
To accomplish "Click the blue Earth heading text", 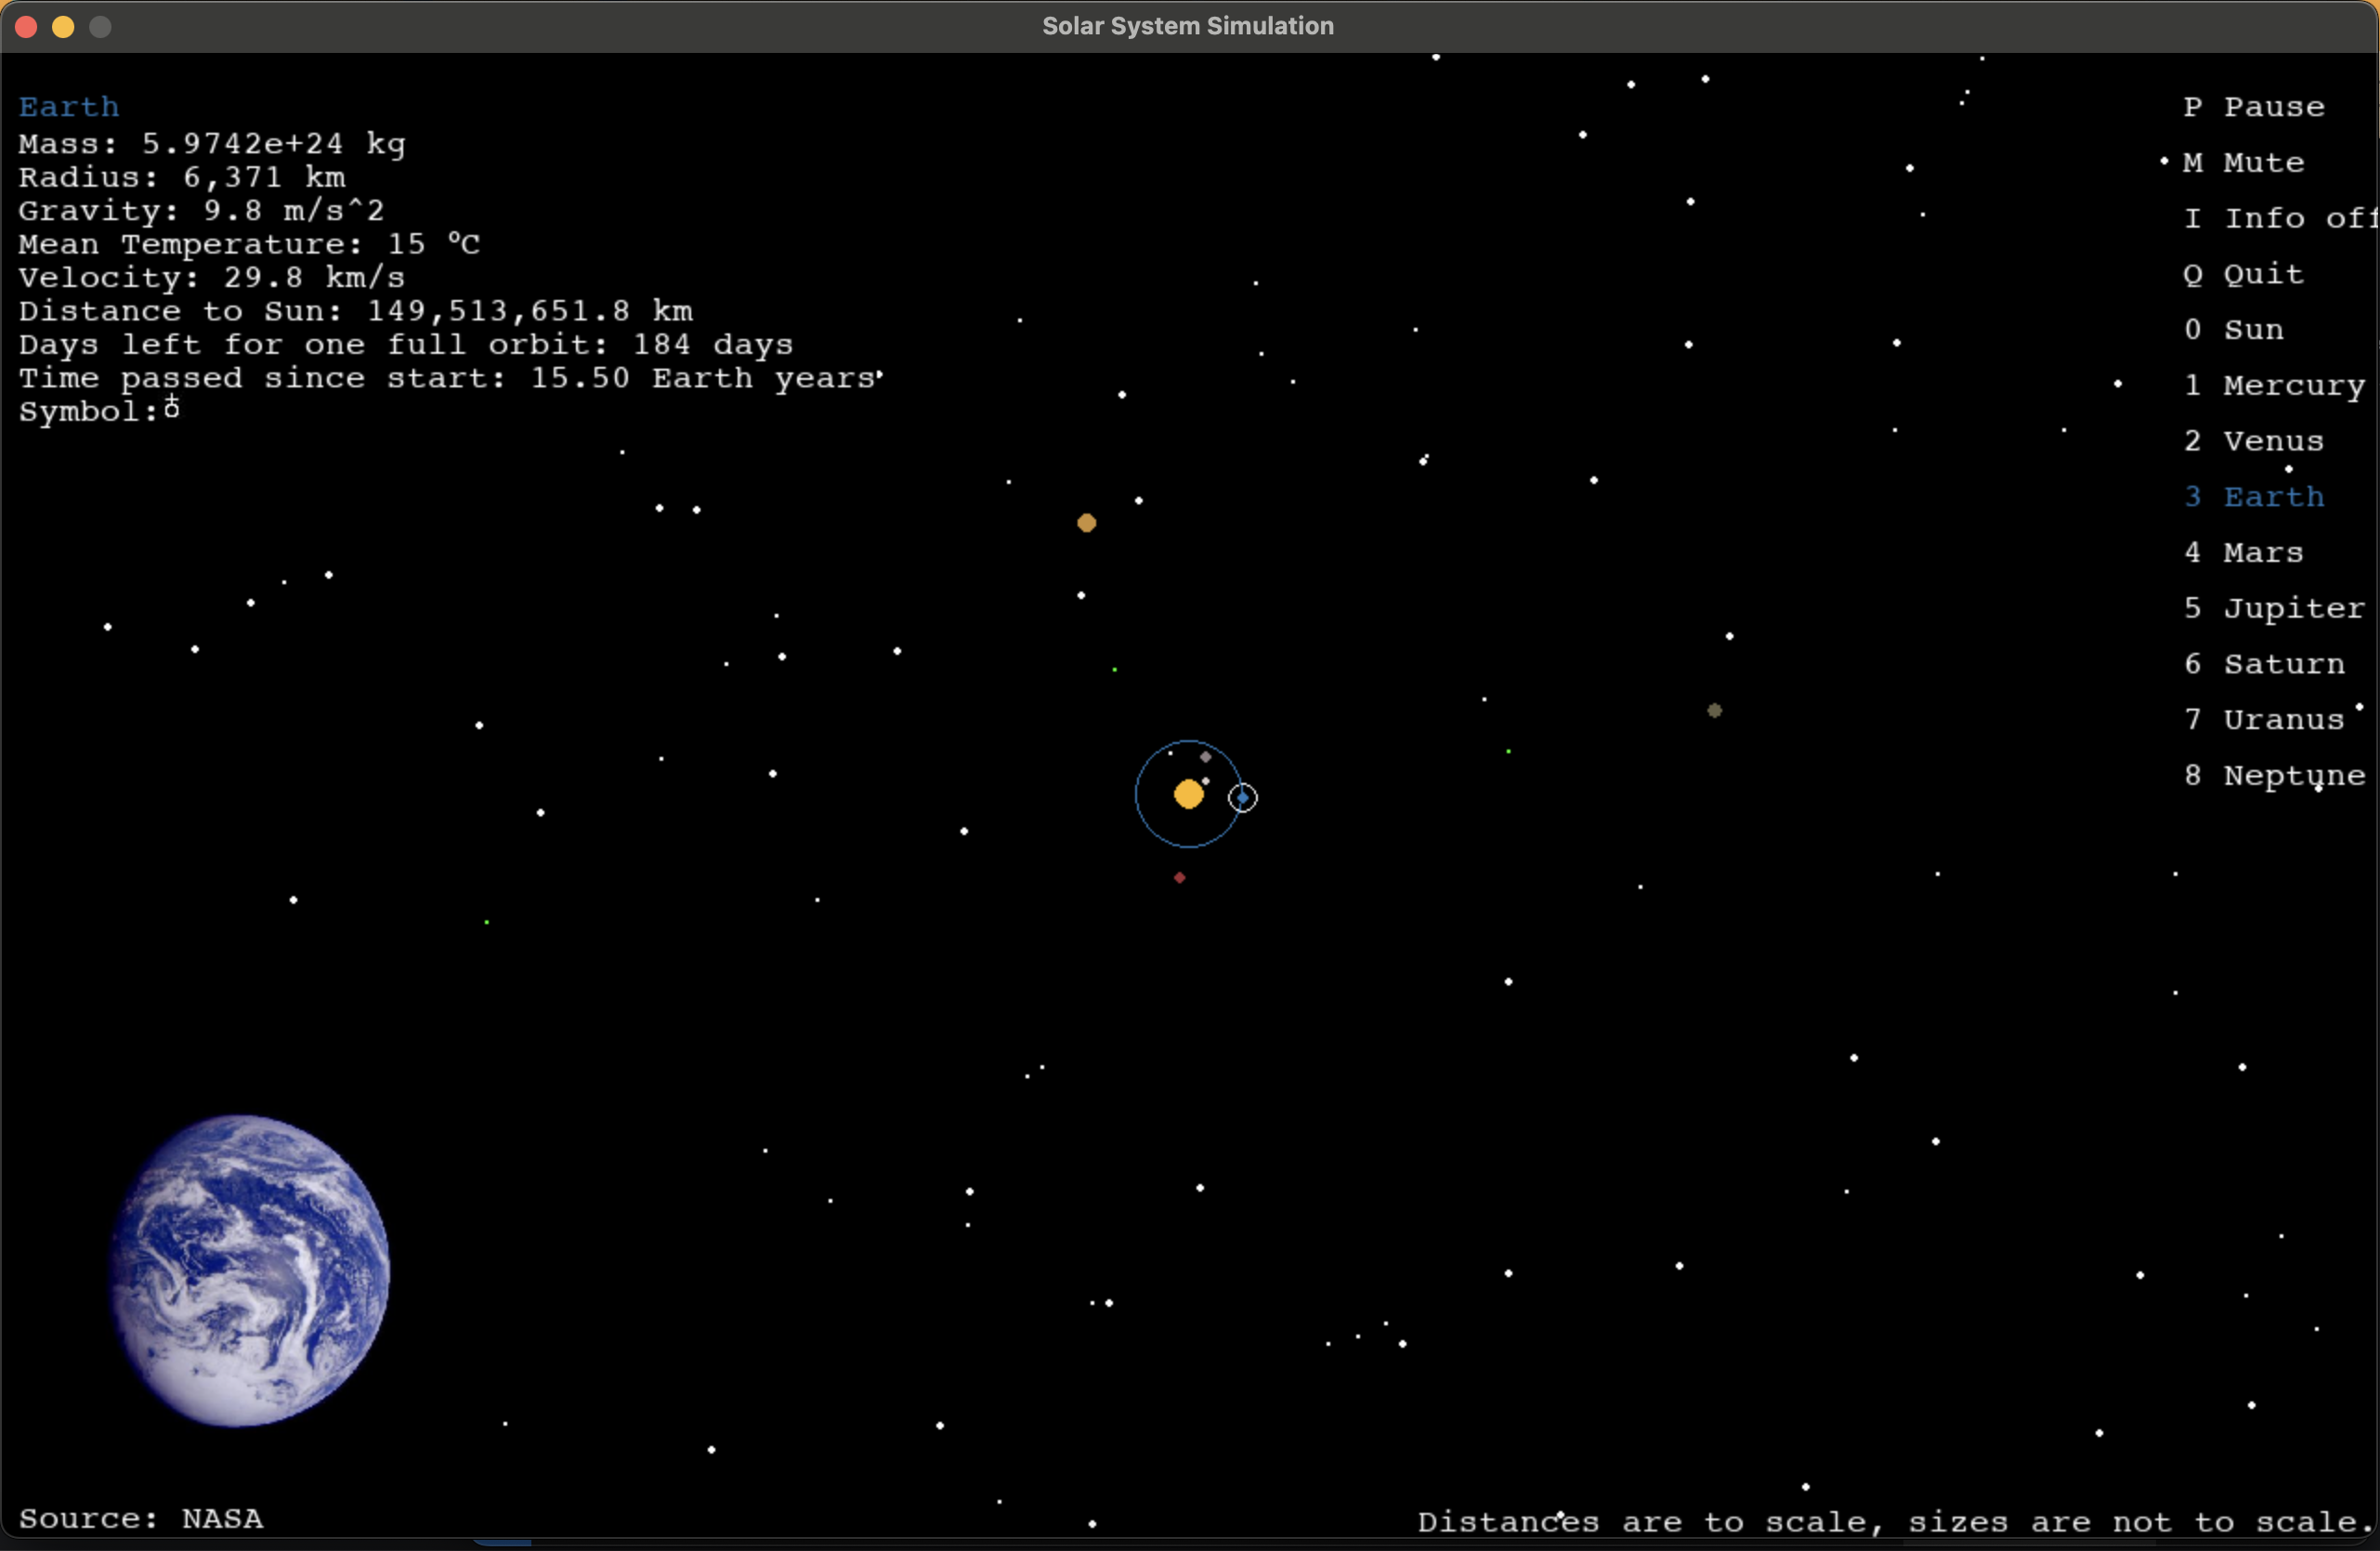I will [69, 107].
